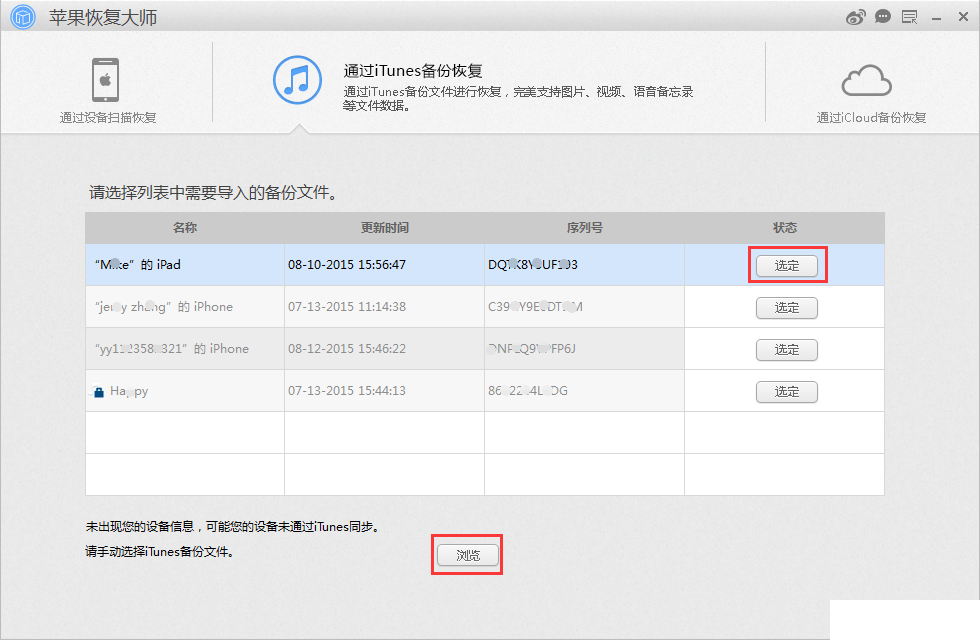
Task: Select the iPad backup name cell
Action: 185,264
